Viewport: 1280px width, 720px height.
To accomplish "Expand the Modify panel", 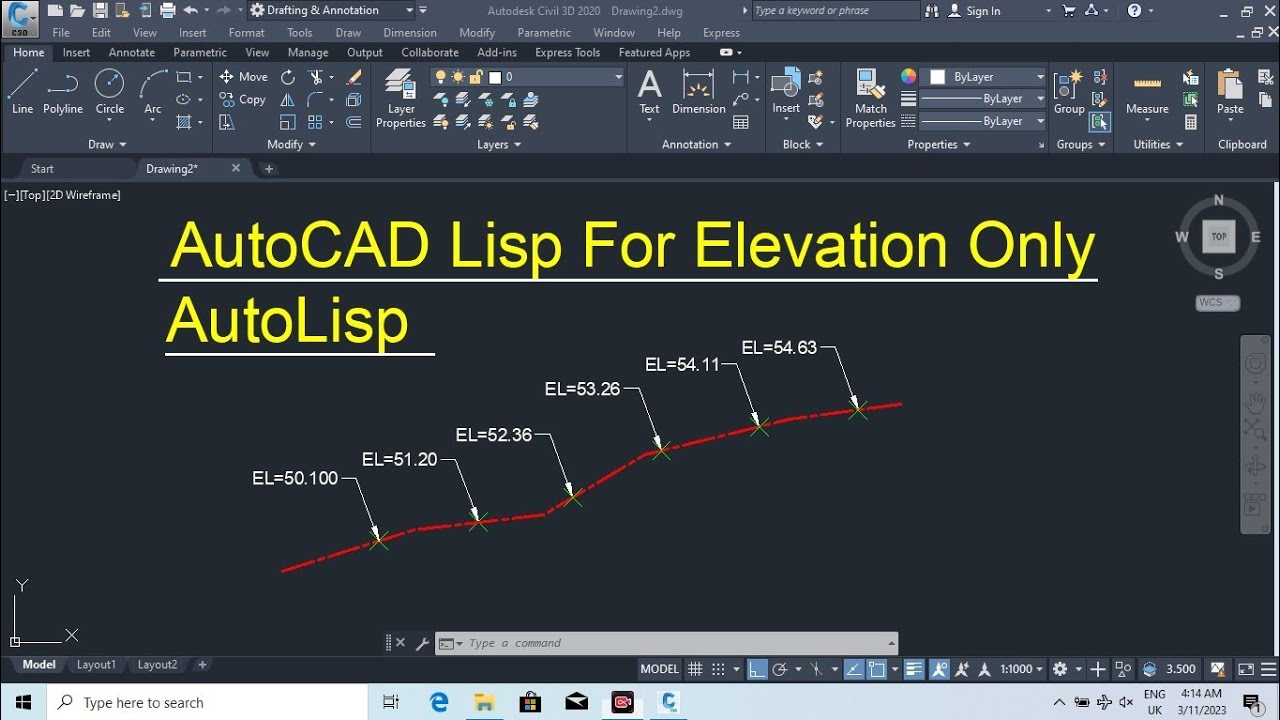I will tap(292, 144).
